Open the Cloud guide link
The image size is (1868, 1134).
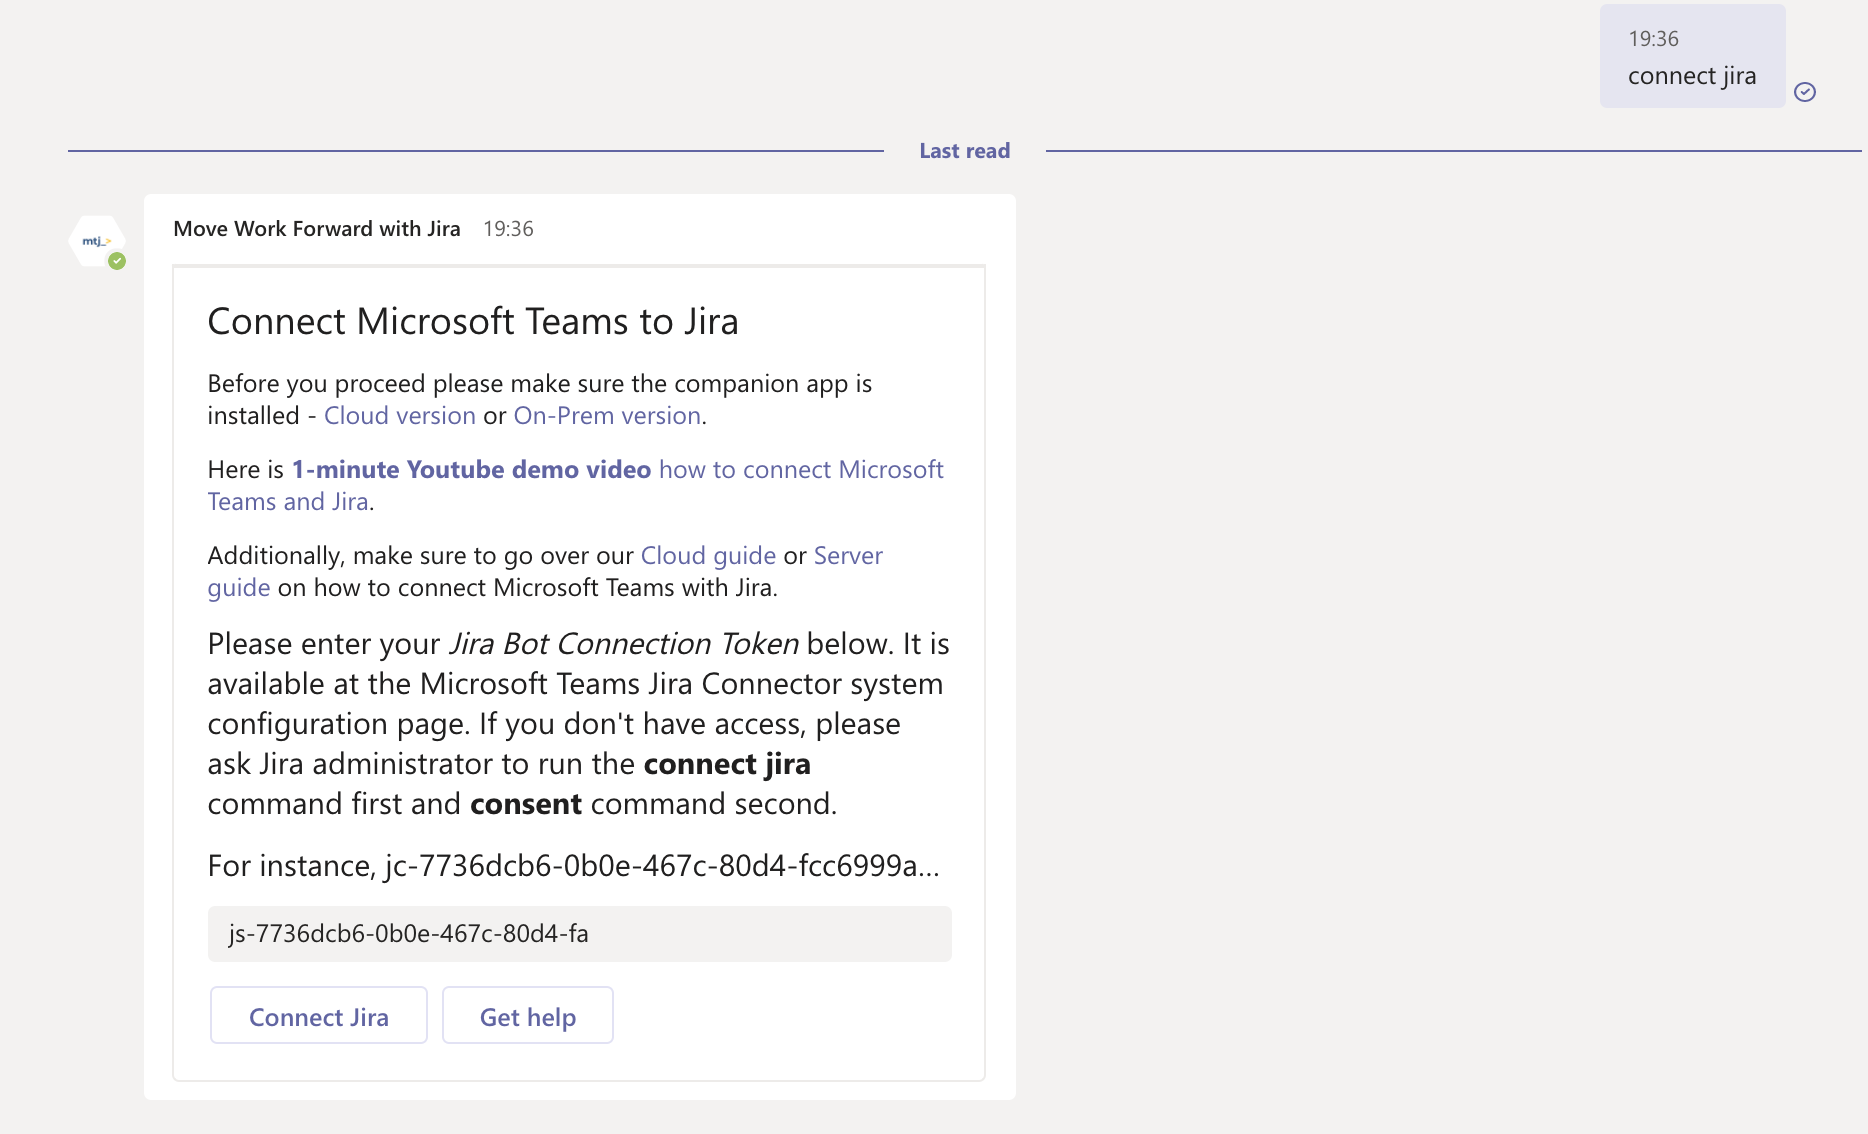[x=708, y=556]
